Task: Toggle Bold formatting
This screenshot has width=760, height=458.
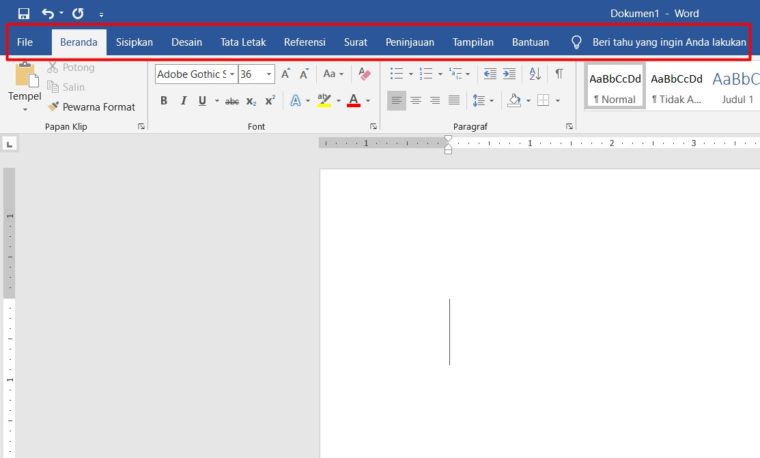Action: coord(164,100)
